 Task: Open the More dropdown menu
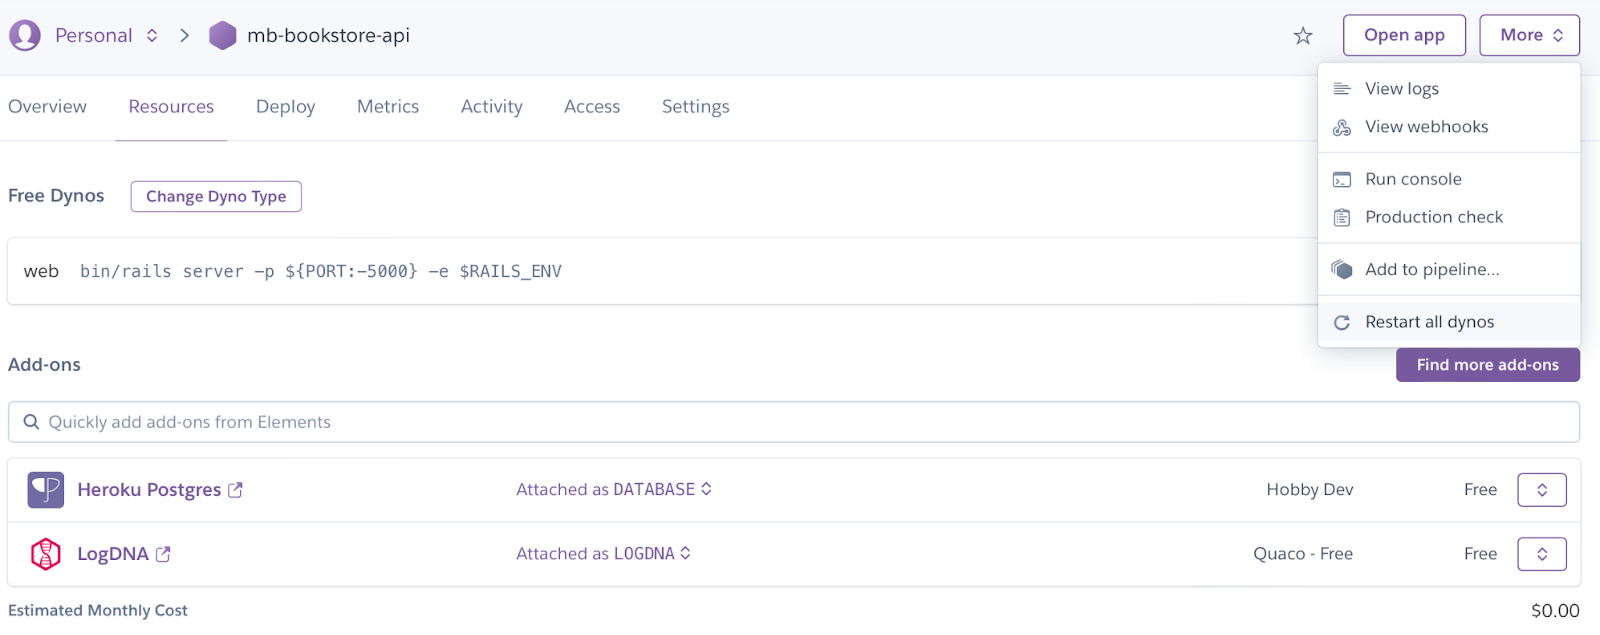(1530, 35)
